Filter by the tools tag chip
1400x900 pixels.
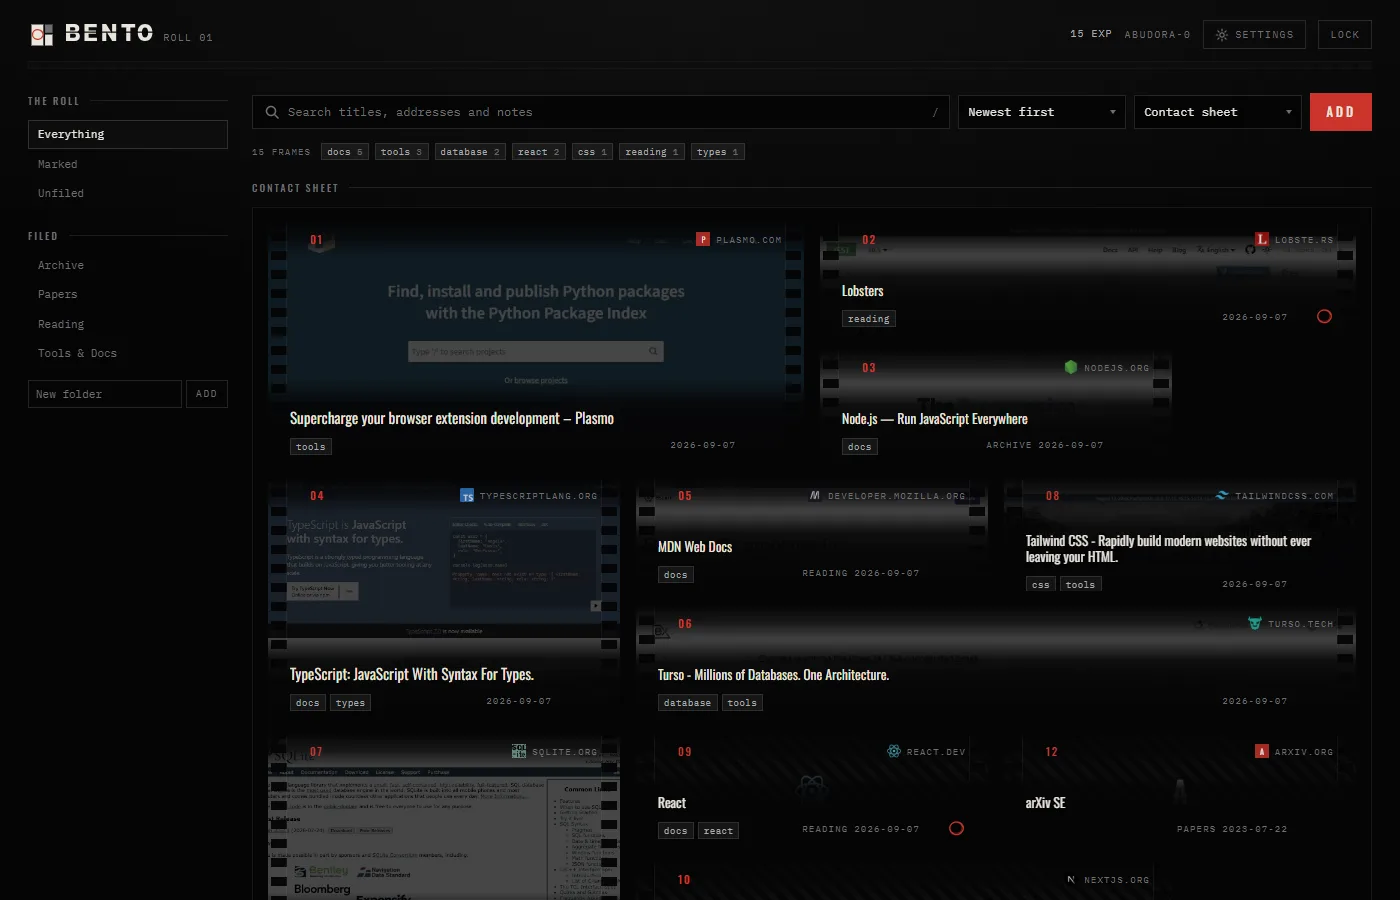click(402, 152)
